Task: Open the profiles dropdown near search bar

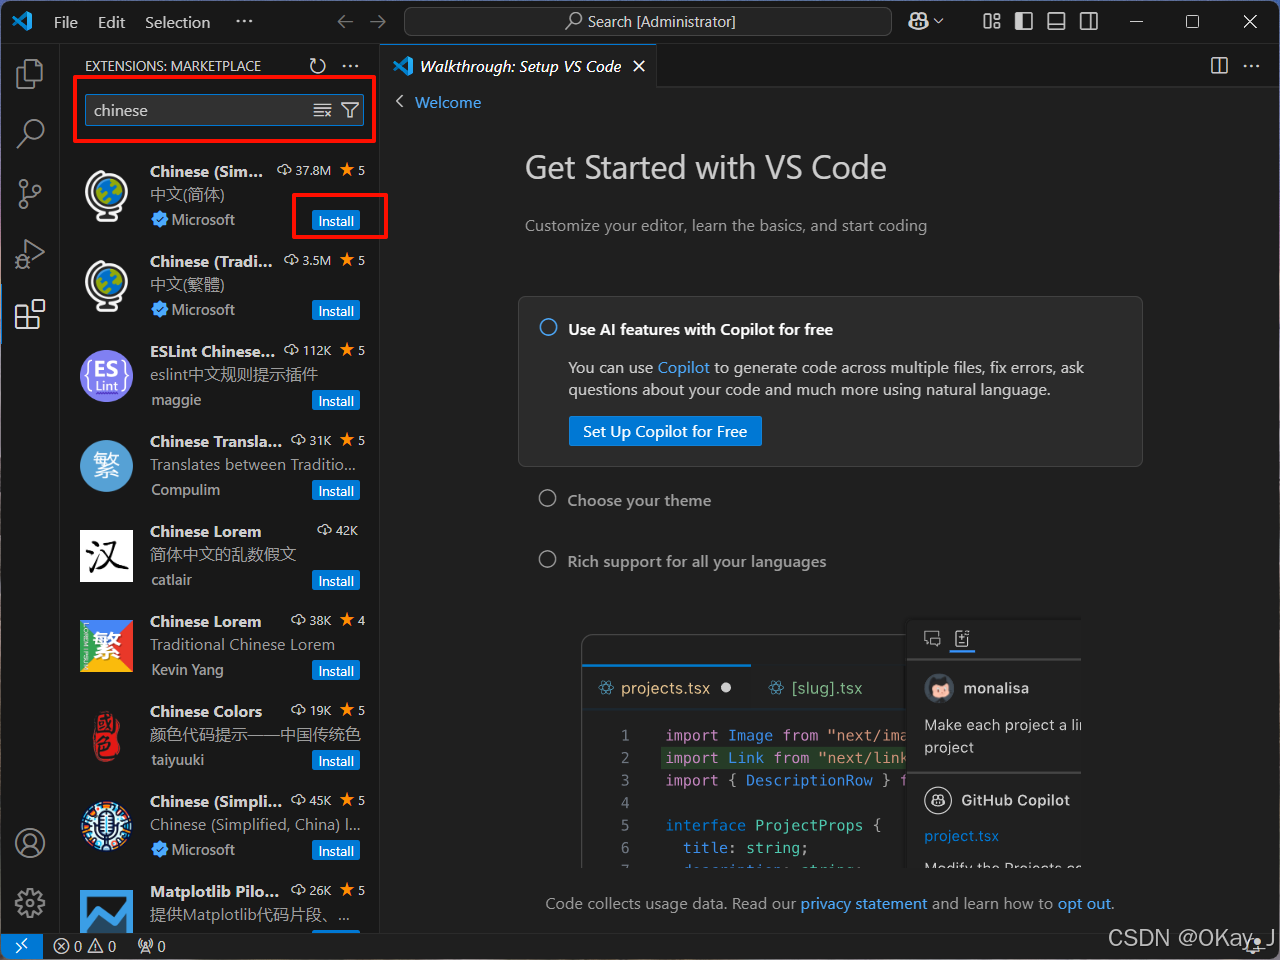Action: (925, 20)
